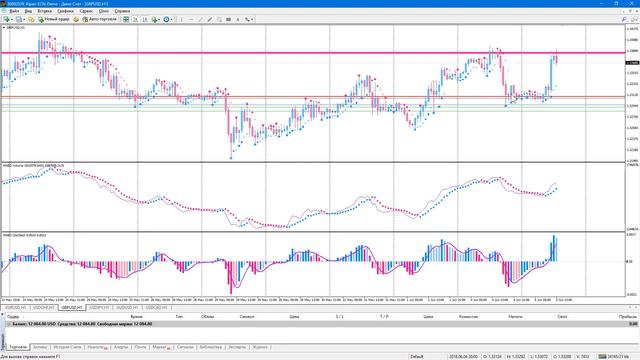
Task: Select the vertical line drawing tool
Action: [x=182, y=19]
